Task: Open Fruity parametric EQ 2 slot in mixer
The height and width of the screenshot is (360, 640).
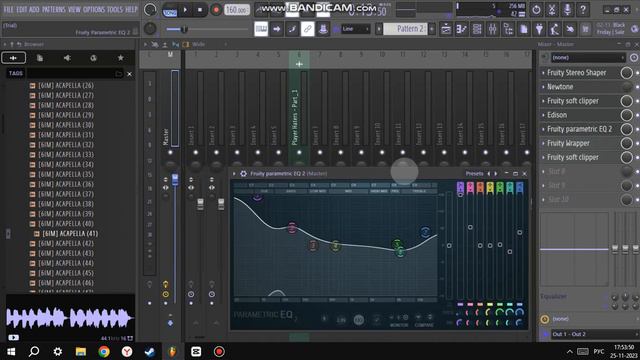Action: pyautogui.click(x=579, y=129)
